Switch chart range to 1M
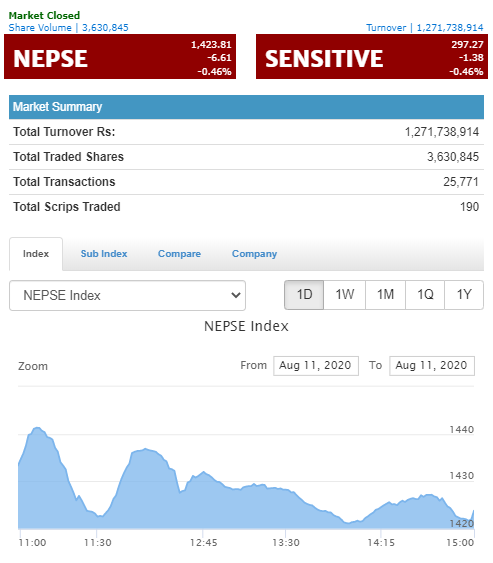Image resolution: width=493 pixels, height=563 pixels. click(385, 295)
